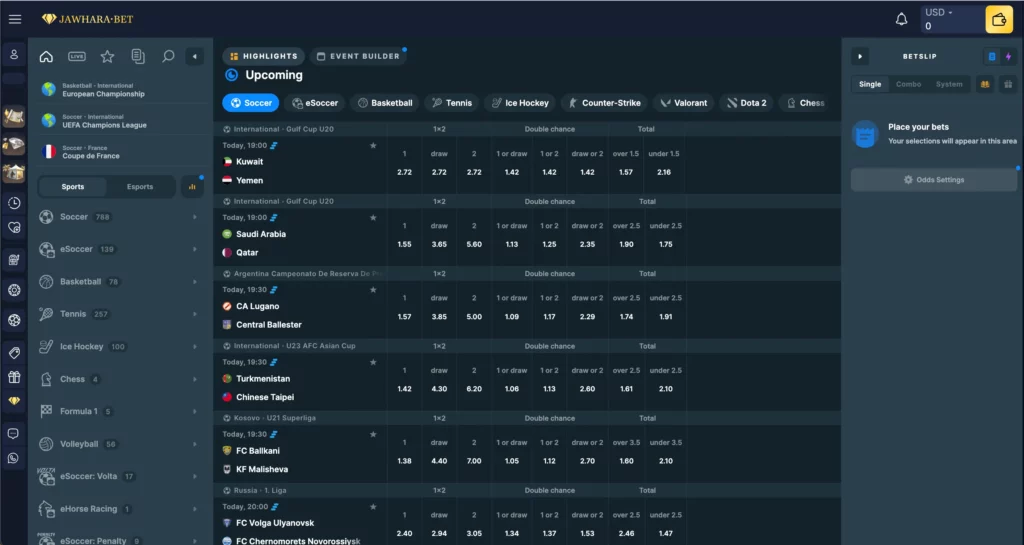The image size is (1024, 545).
Task: Filter upcoming events by Tennis
Action: [x=452, y=103]
